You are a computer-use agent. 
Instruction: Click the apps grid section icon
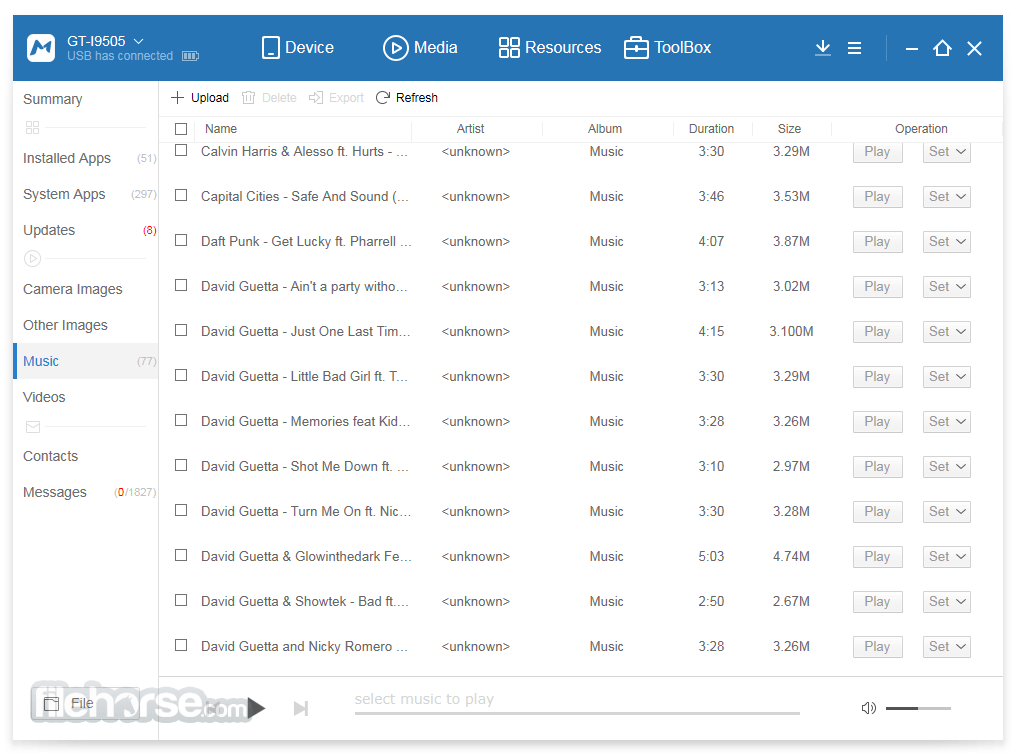tap(32, 128)
